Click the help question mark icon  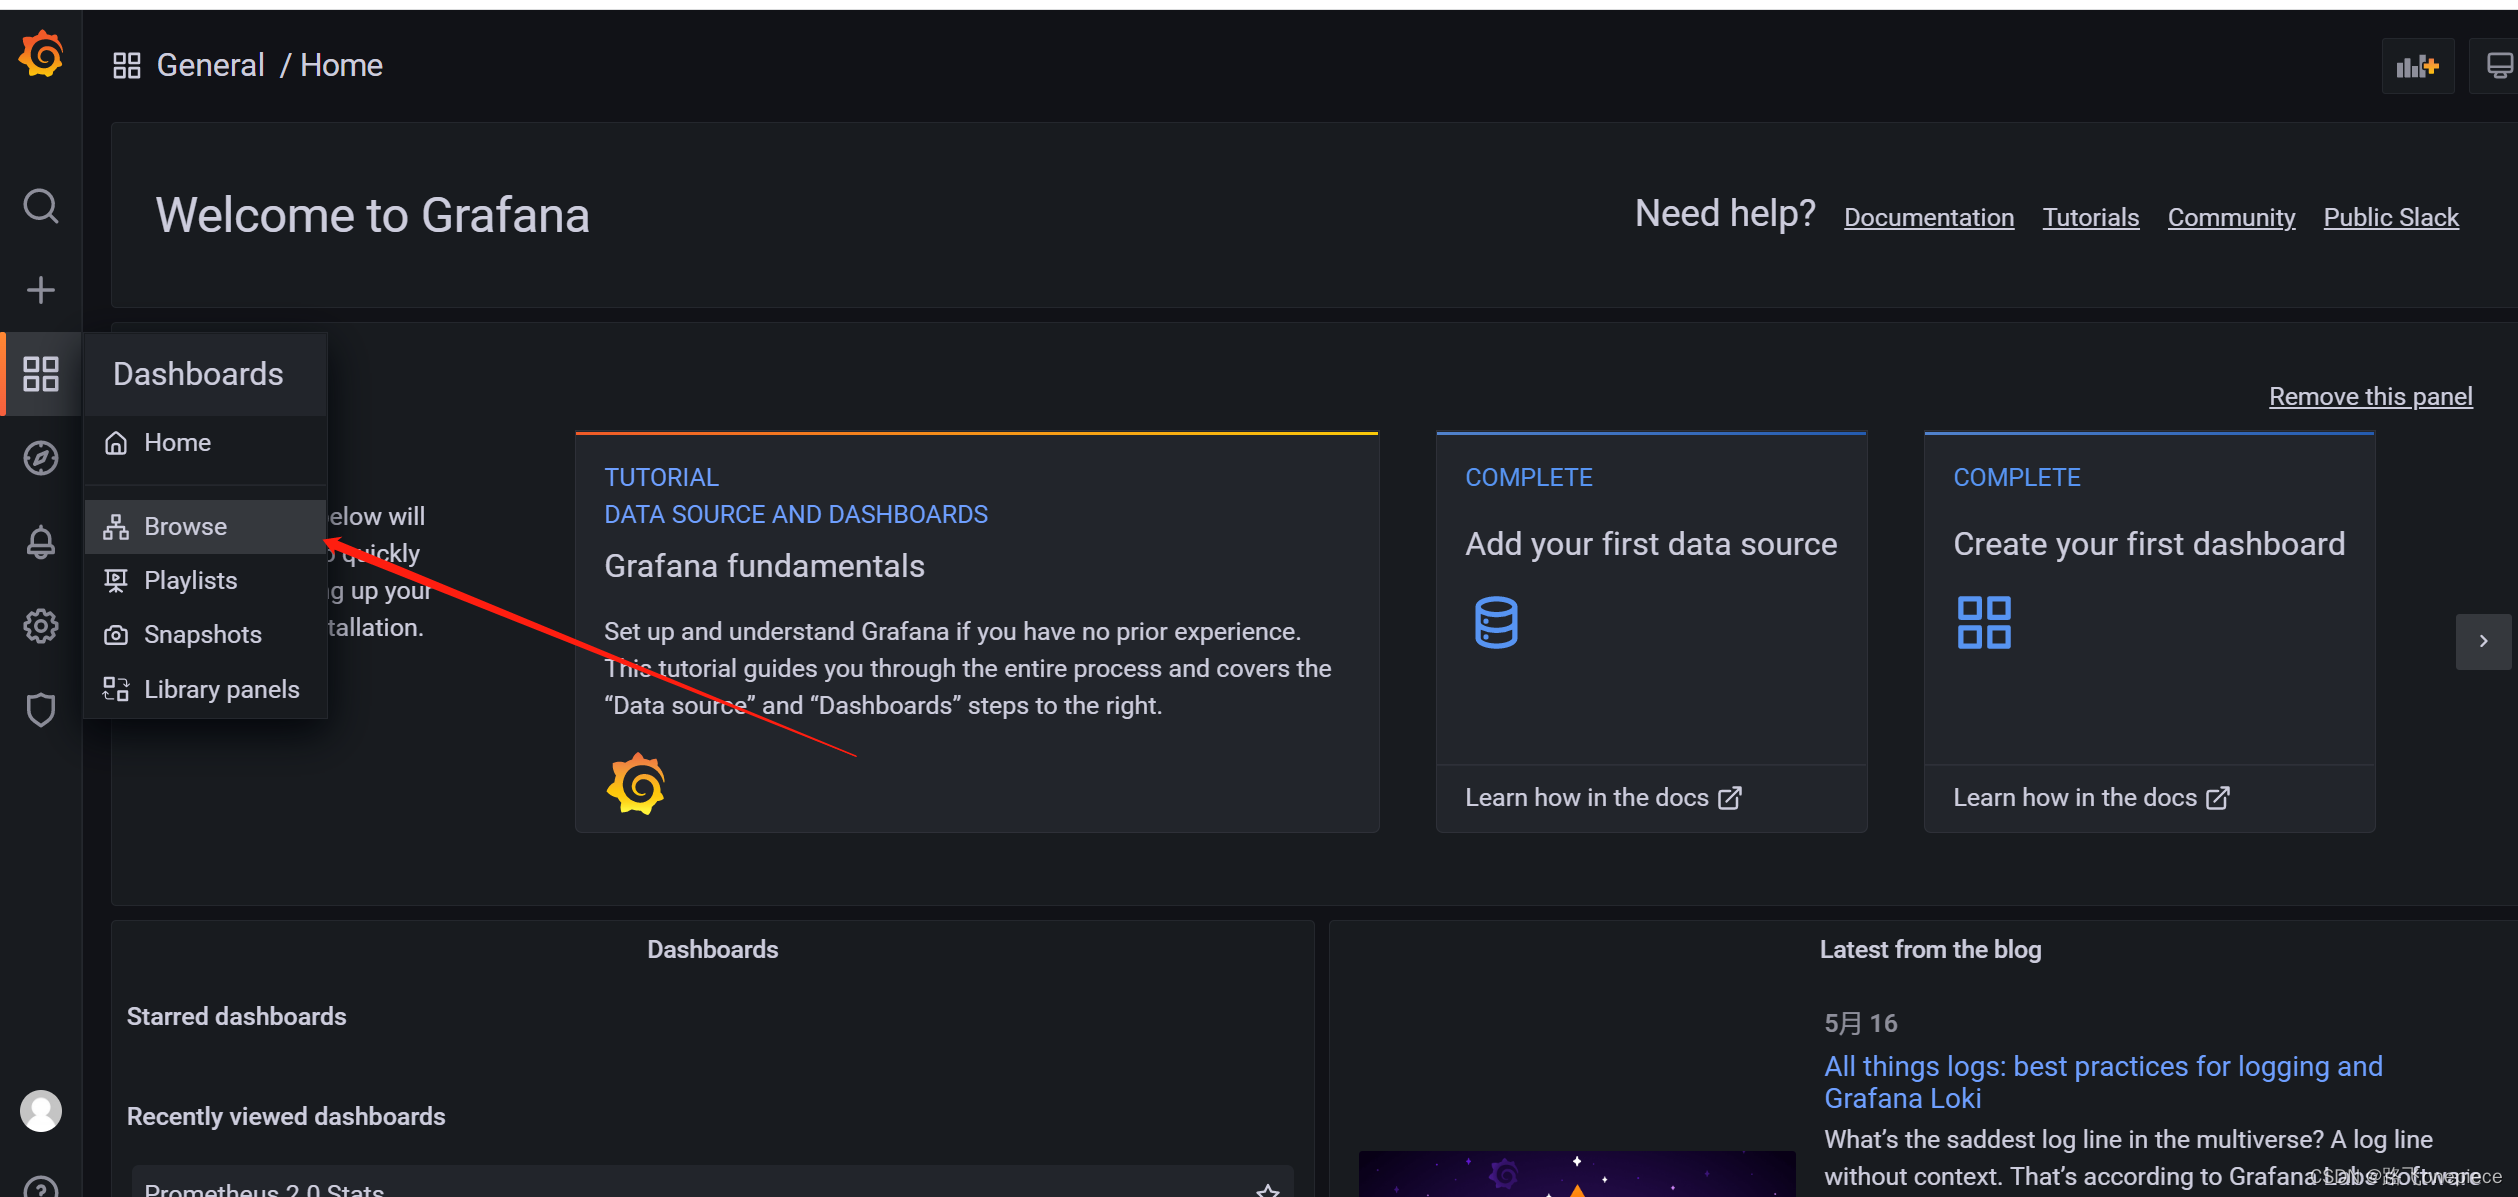click(x=41, y=1188)
